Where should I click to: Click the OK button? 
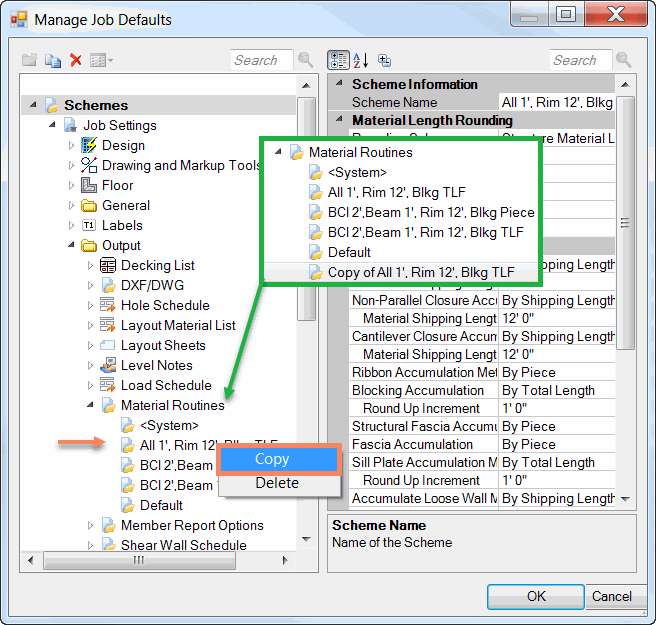(x=536, y=597)
